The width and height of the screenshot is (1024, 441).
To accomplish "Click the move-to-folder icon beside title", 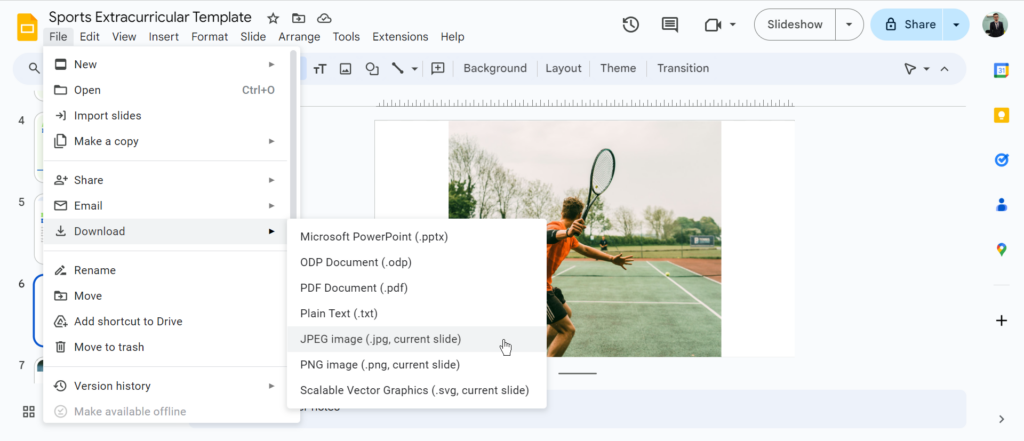I will tap(299, 18).
